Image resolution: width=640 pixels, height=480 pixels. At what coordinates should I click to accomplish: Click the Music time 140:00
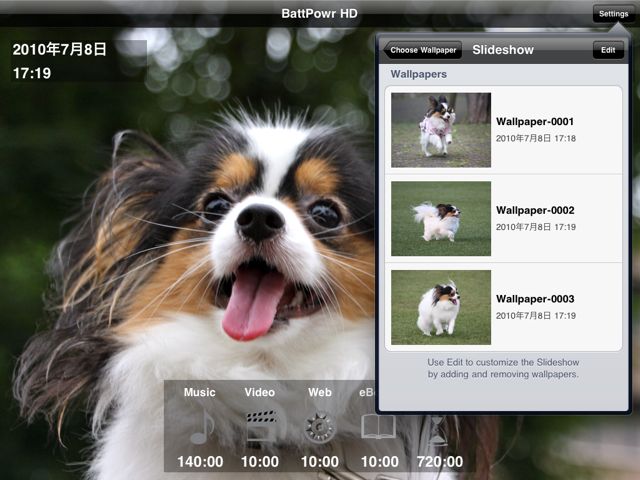pyautogui.click(x=200, y=462)
